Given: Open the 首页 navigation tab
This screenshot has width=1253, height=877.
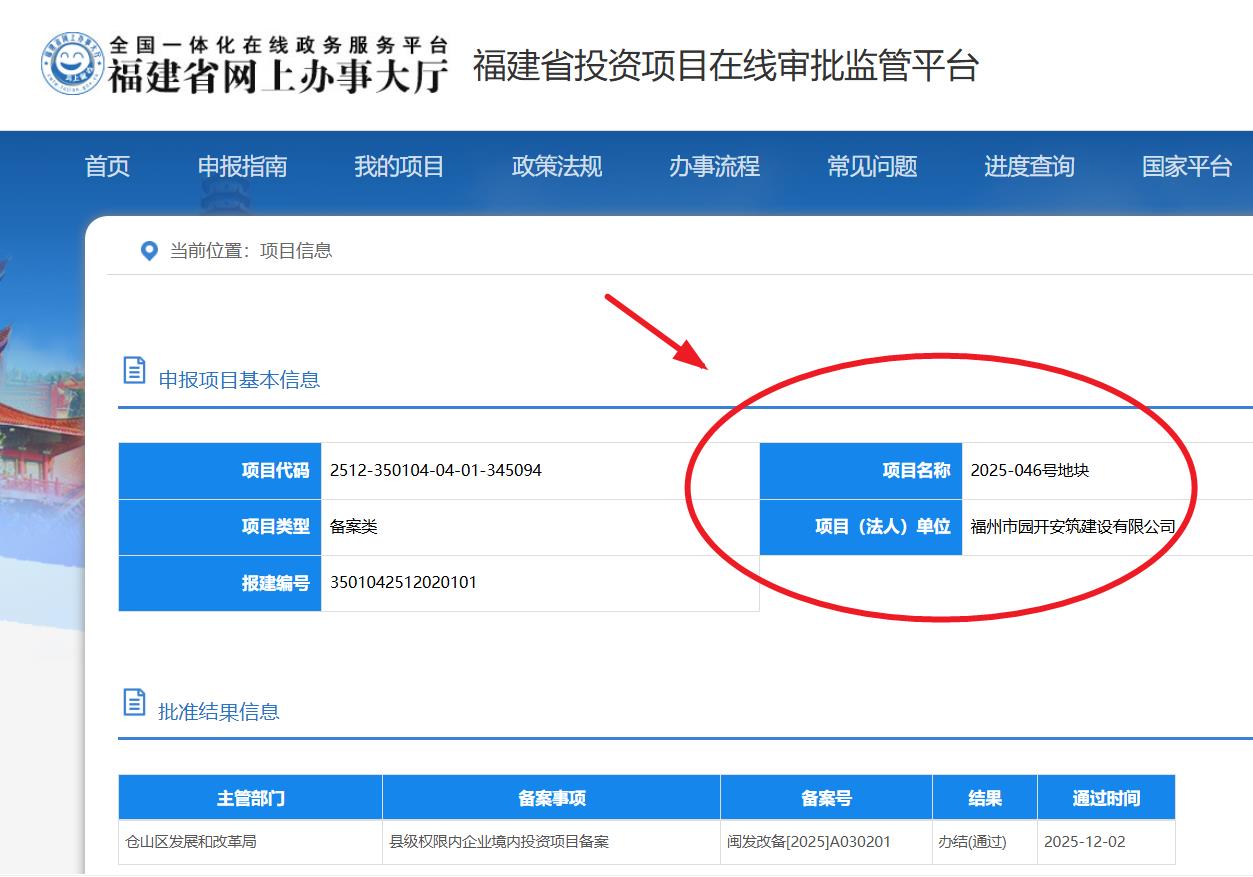Looking at the screenshot, I should pos(107,167).
